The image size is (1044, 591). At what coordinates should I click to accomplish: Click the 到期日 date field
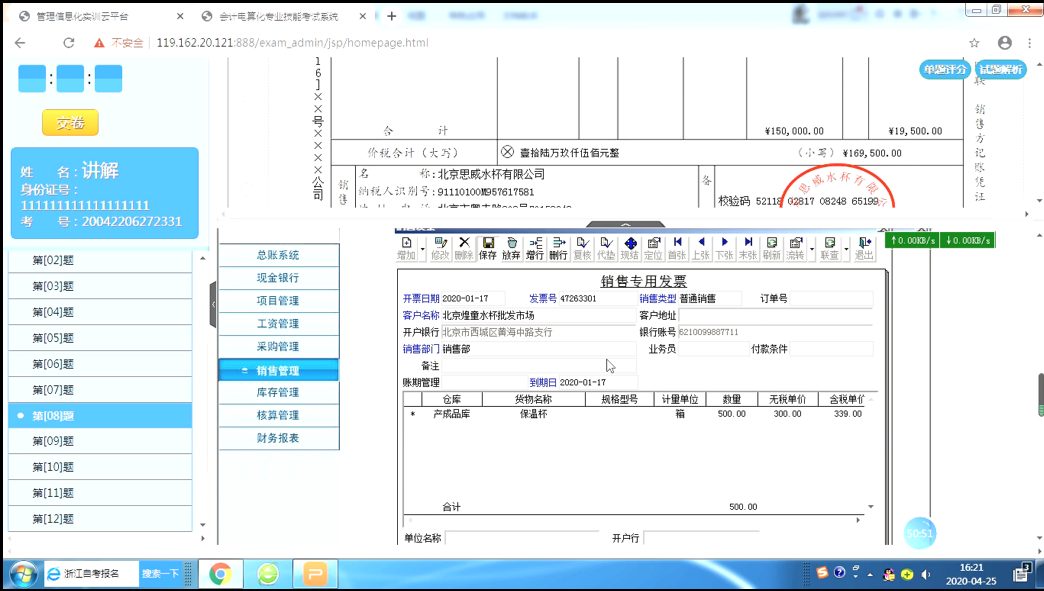(597, 383)
